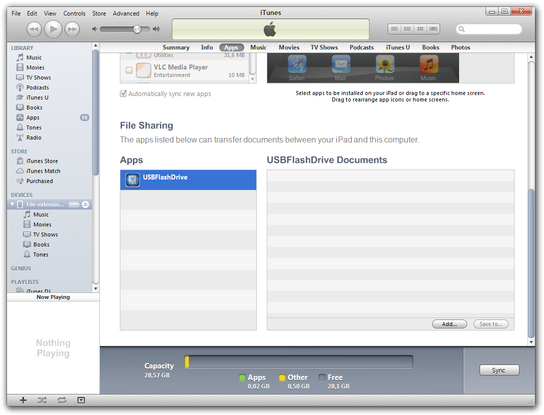The width and height of the screenshot is (544, 415).
Task: Open the File menu
Action: click(16, 14)
